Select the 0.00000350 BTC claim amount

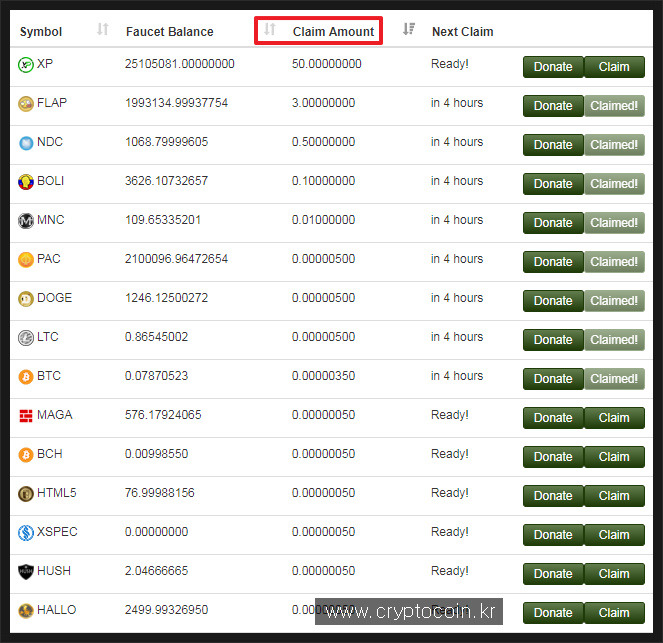coord(323,376)
